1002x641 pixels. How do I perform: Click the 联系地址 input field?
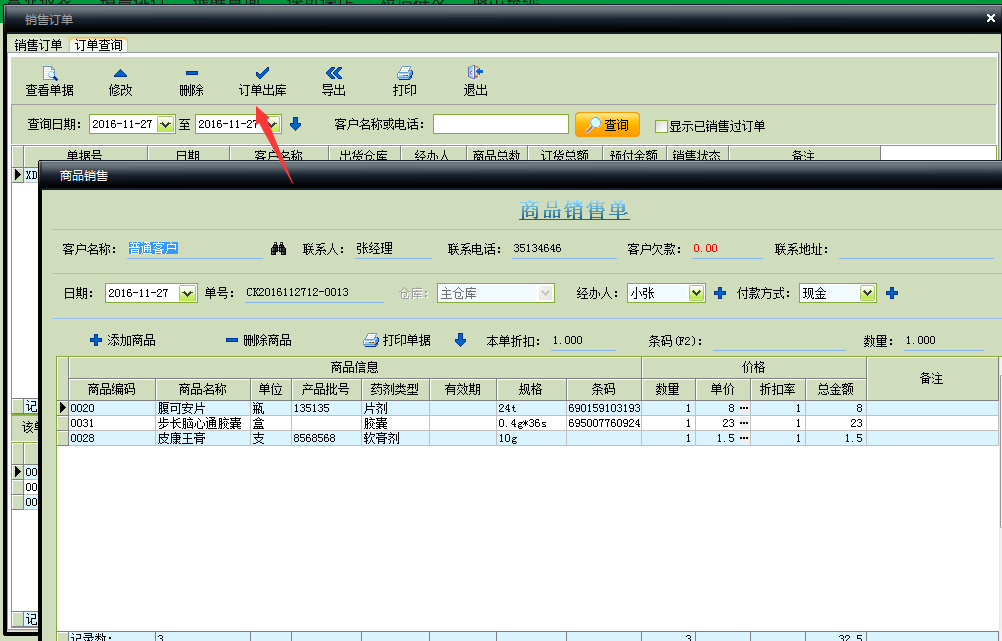[x=916, y=249]
